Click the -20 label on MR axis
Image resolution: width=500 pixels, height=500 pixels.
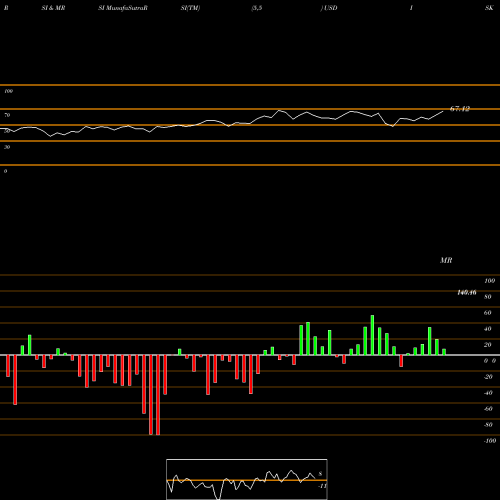(x=488, y=377)
